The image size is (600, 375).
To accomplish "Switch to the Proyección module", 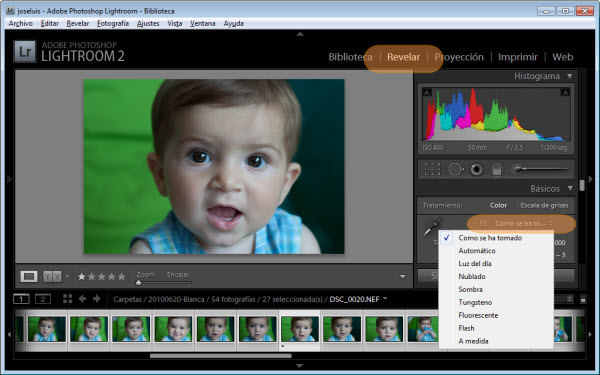I will 459,57.
